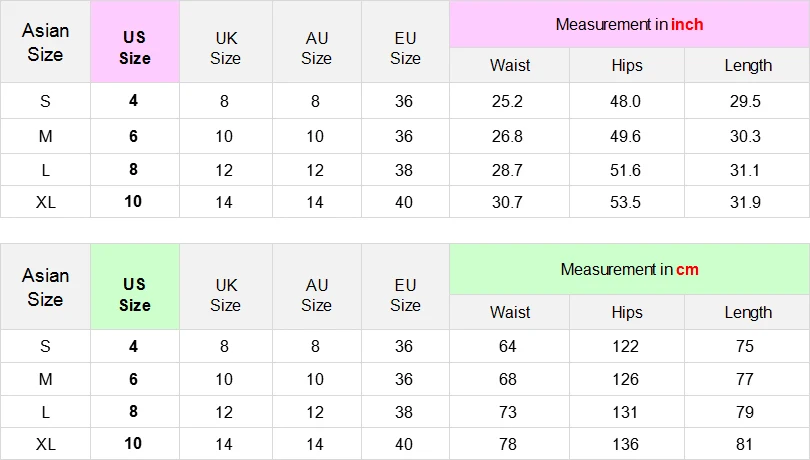Click the XL row label in inch table
810x460 pixels.
(45, 202)
